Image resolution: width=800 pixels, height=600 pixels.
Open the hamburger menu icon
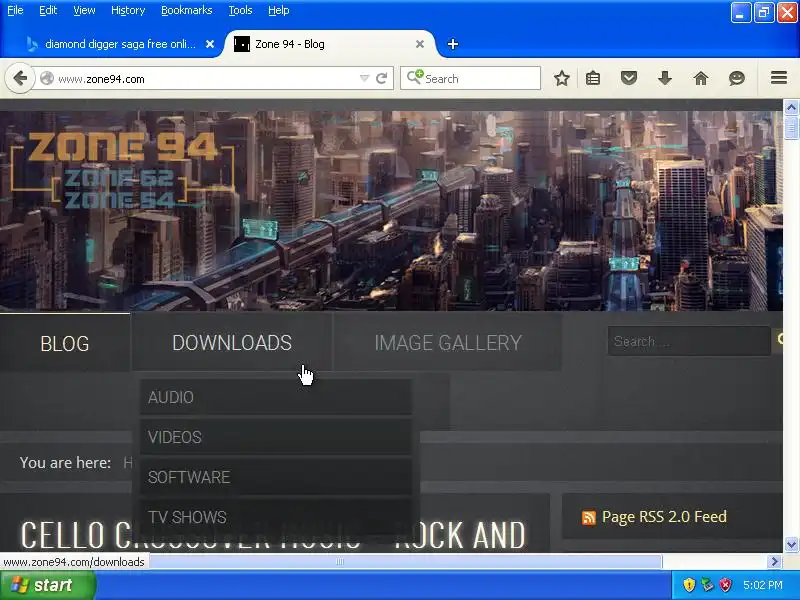(779, 78)
